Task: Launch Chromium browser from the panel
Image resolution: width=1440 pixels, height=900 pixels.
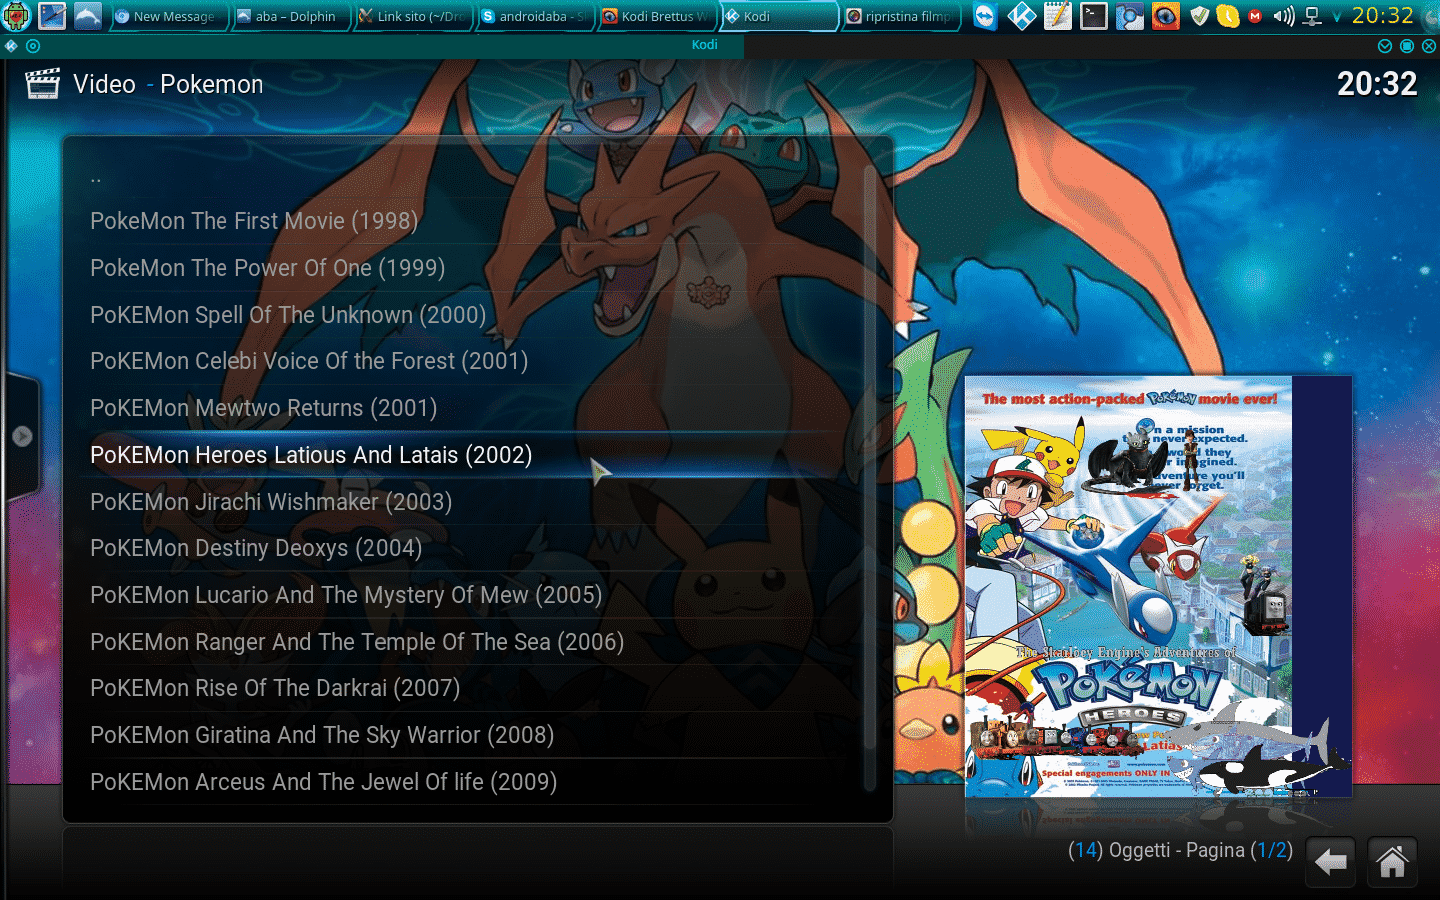Action: point(1129,16)
